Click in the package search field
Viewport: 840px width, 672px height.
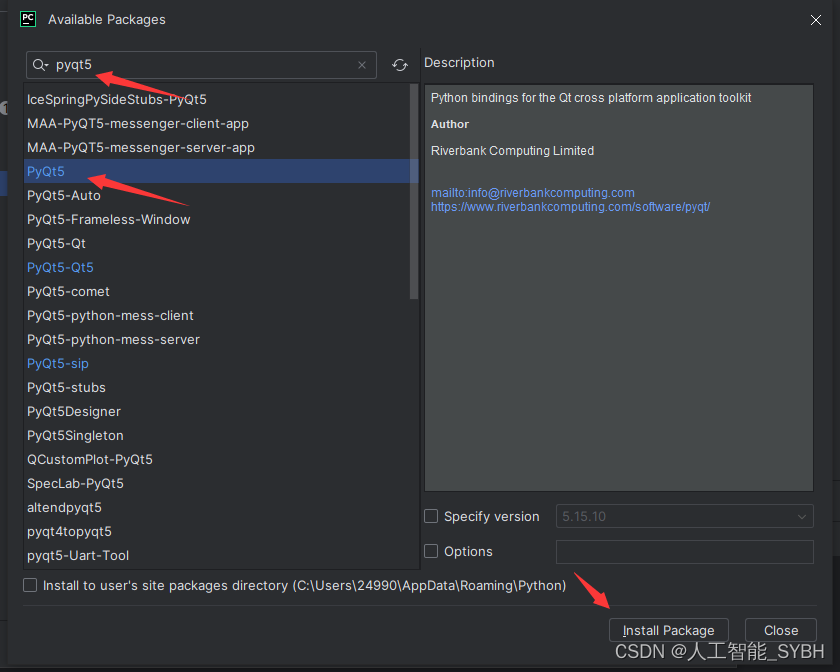[201, 65]
